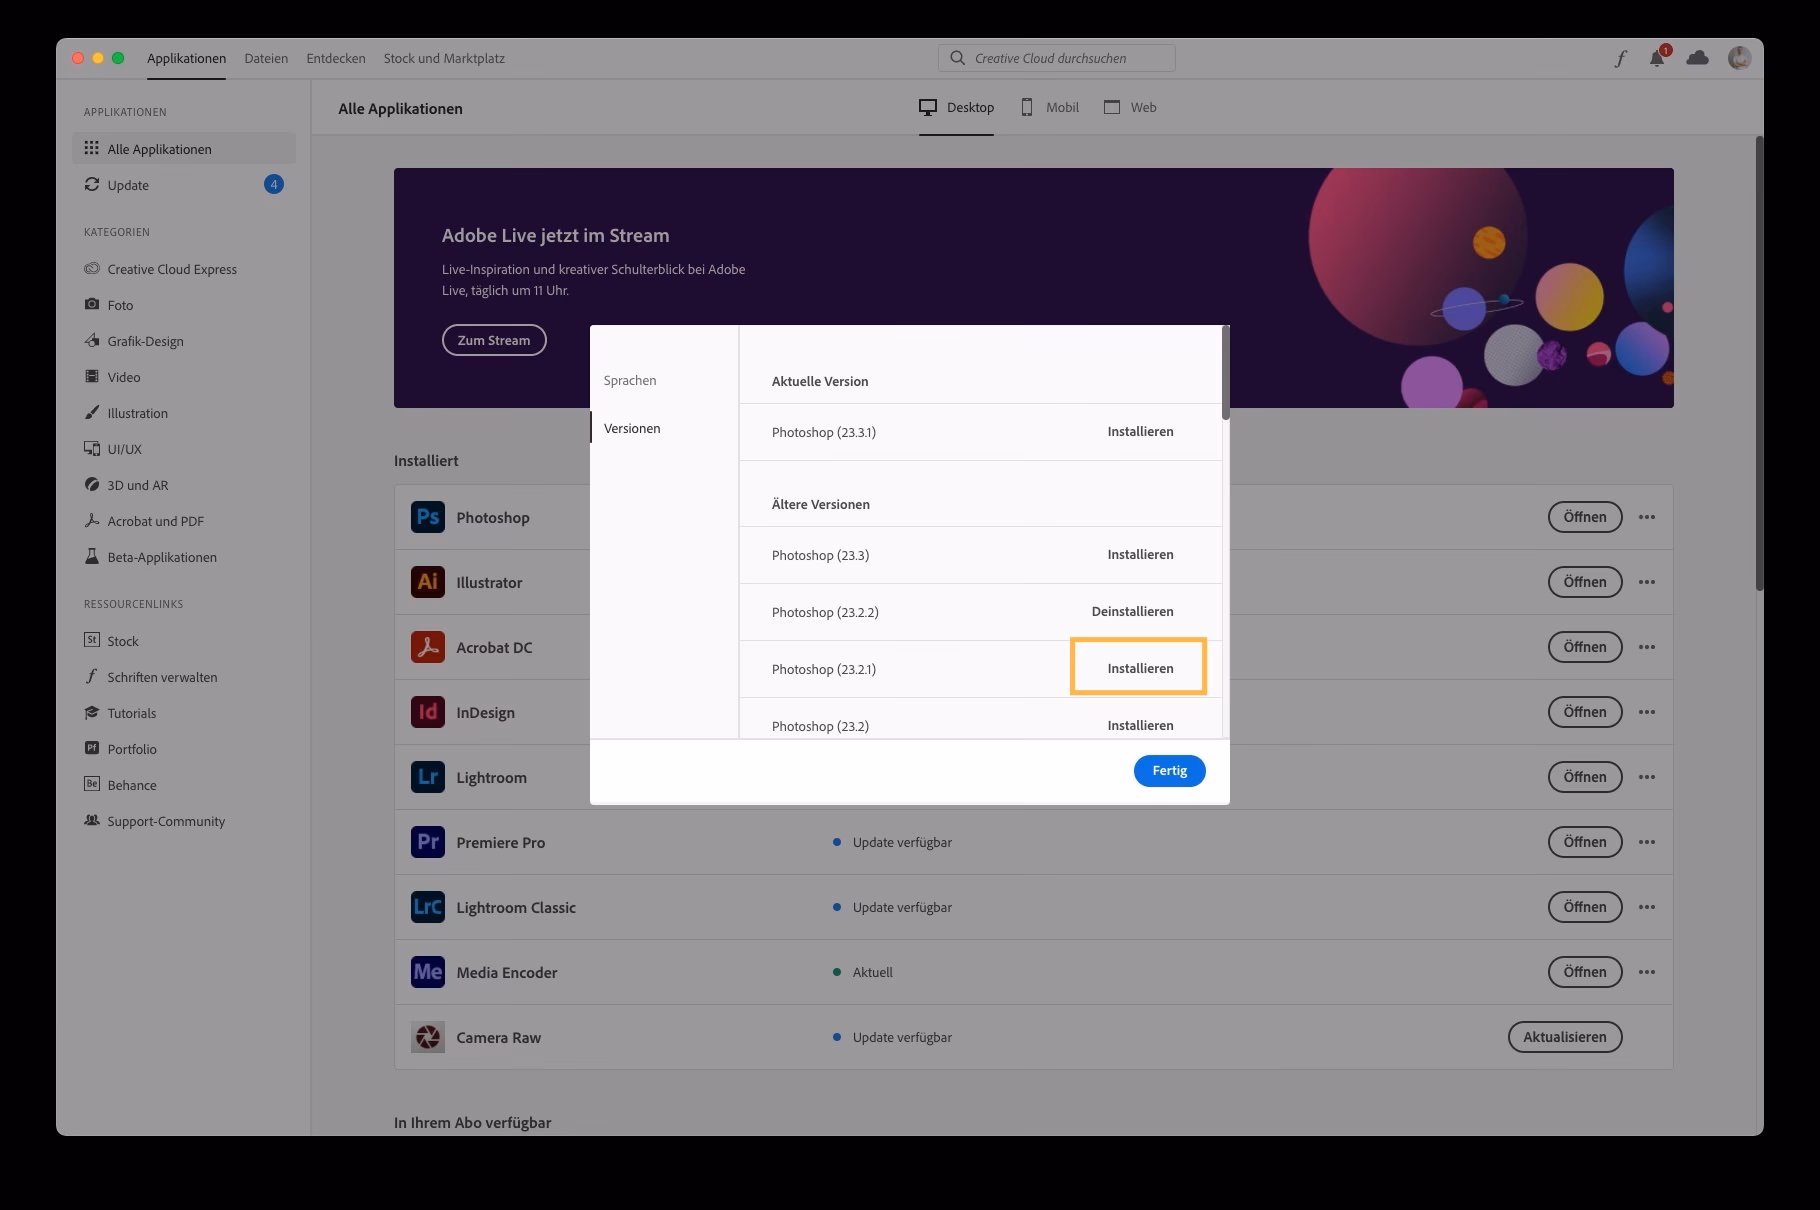Open the Dateien menu tab
Image resolution: width=1820 pixels, height=1210 pixels.
coord(266,59)
